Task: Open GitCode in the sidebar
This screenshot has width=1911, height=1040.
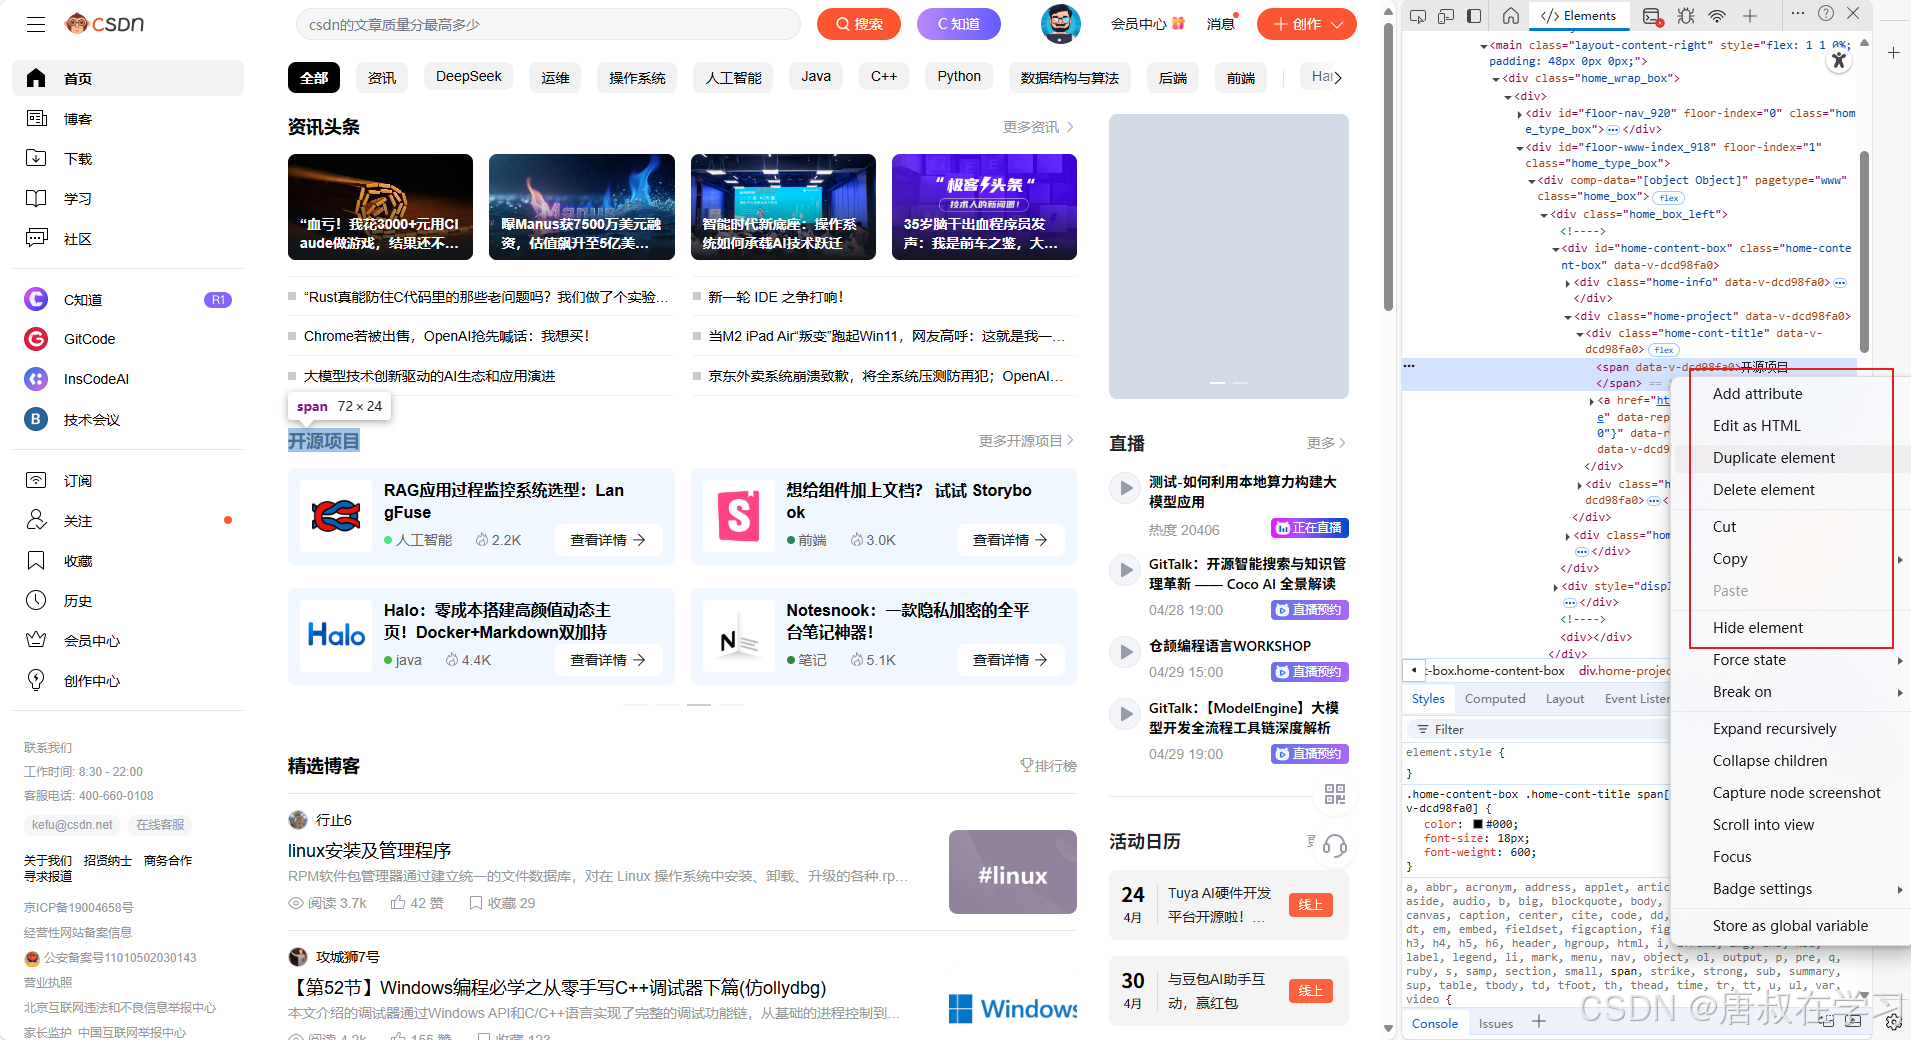Action: [x=128, y=339]
